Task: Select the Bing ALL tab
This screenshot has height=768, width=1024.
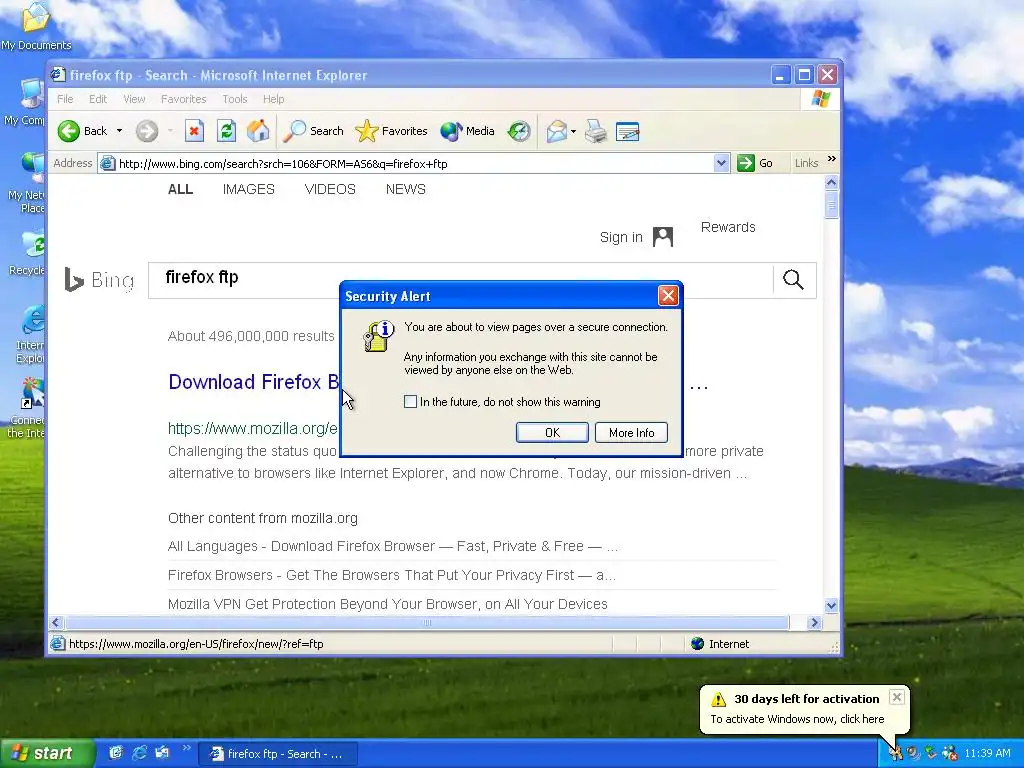Action: (x=180, y=189)
